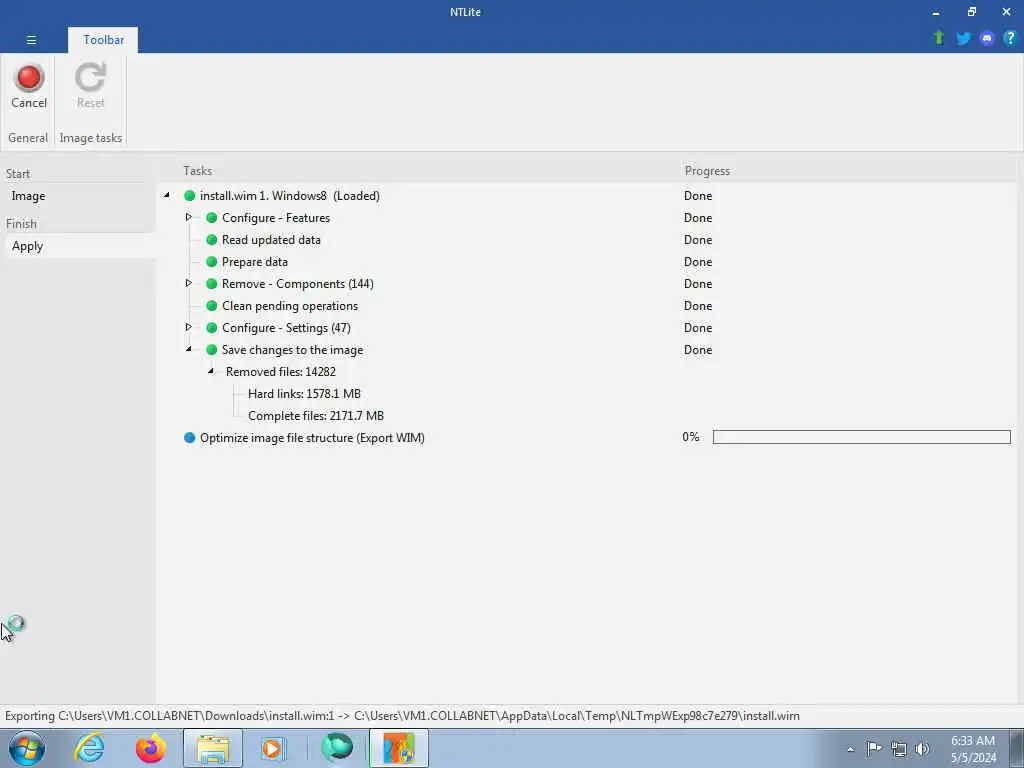
Task: Open the green chat bubble taskbar app
Action: tap(337, 748)
